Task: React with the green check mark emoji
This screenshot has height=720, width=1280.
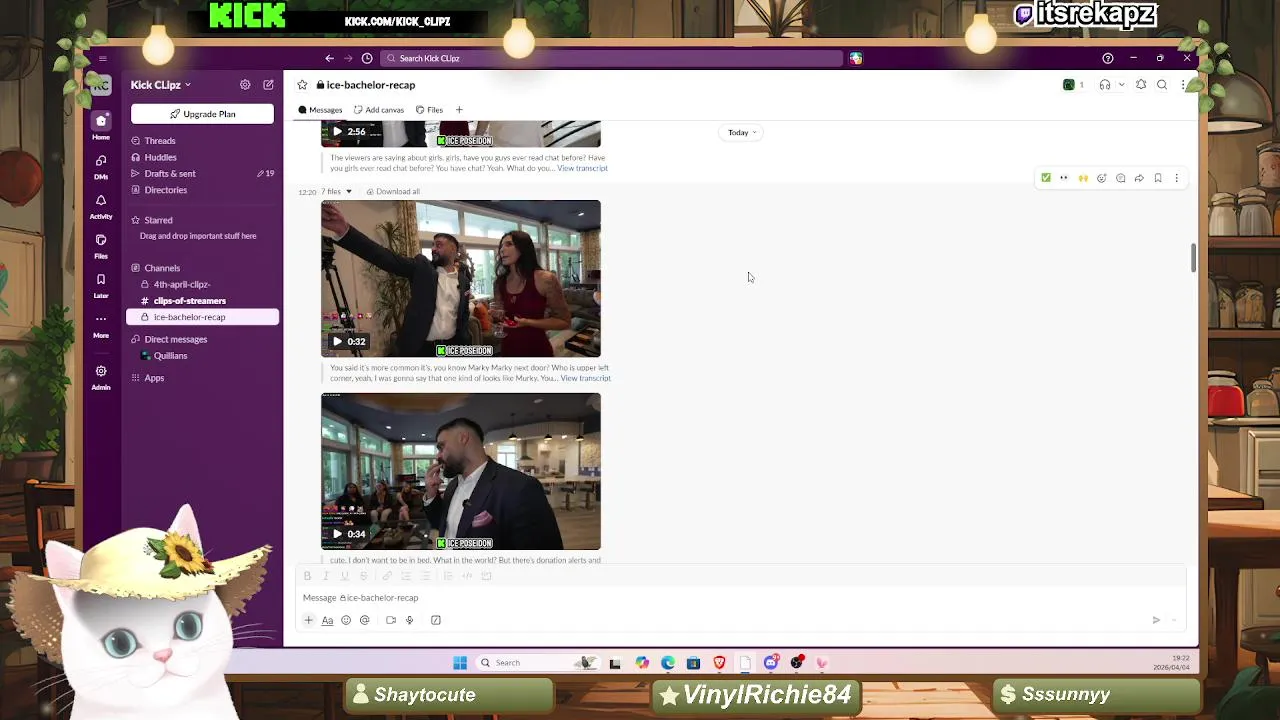Action: [1046, 178]
